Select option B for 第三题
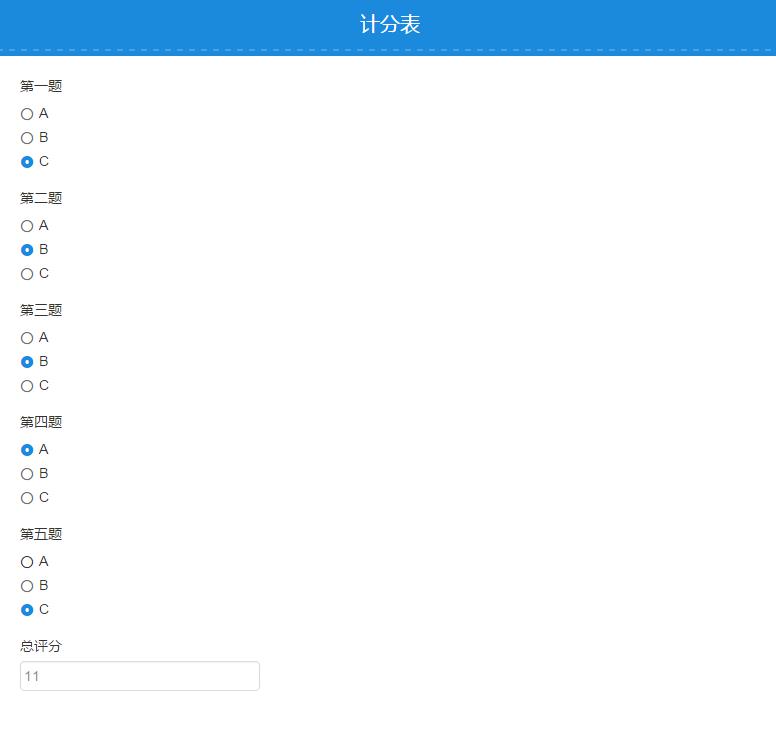The image size is (776, 753). 27,362
